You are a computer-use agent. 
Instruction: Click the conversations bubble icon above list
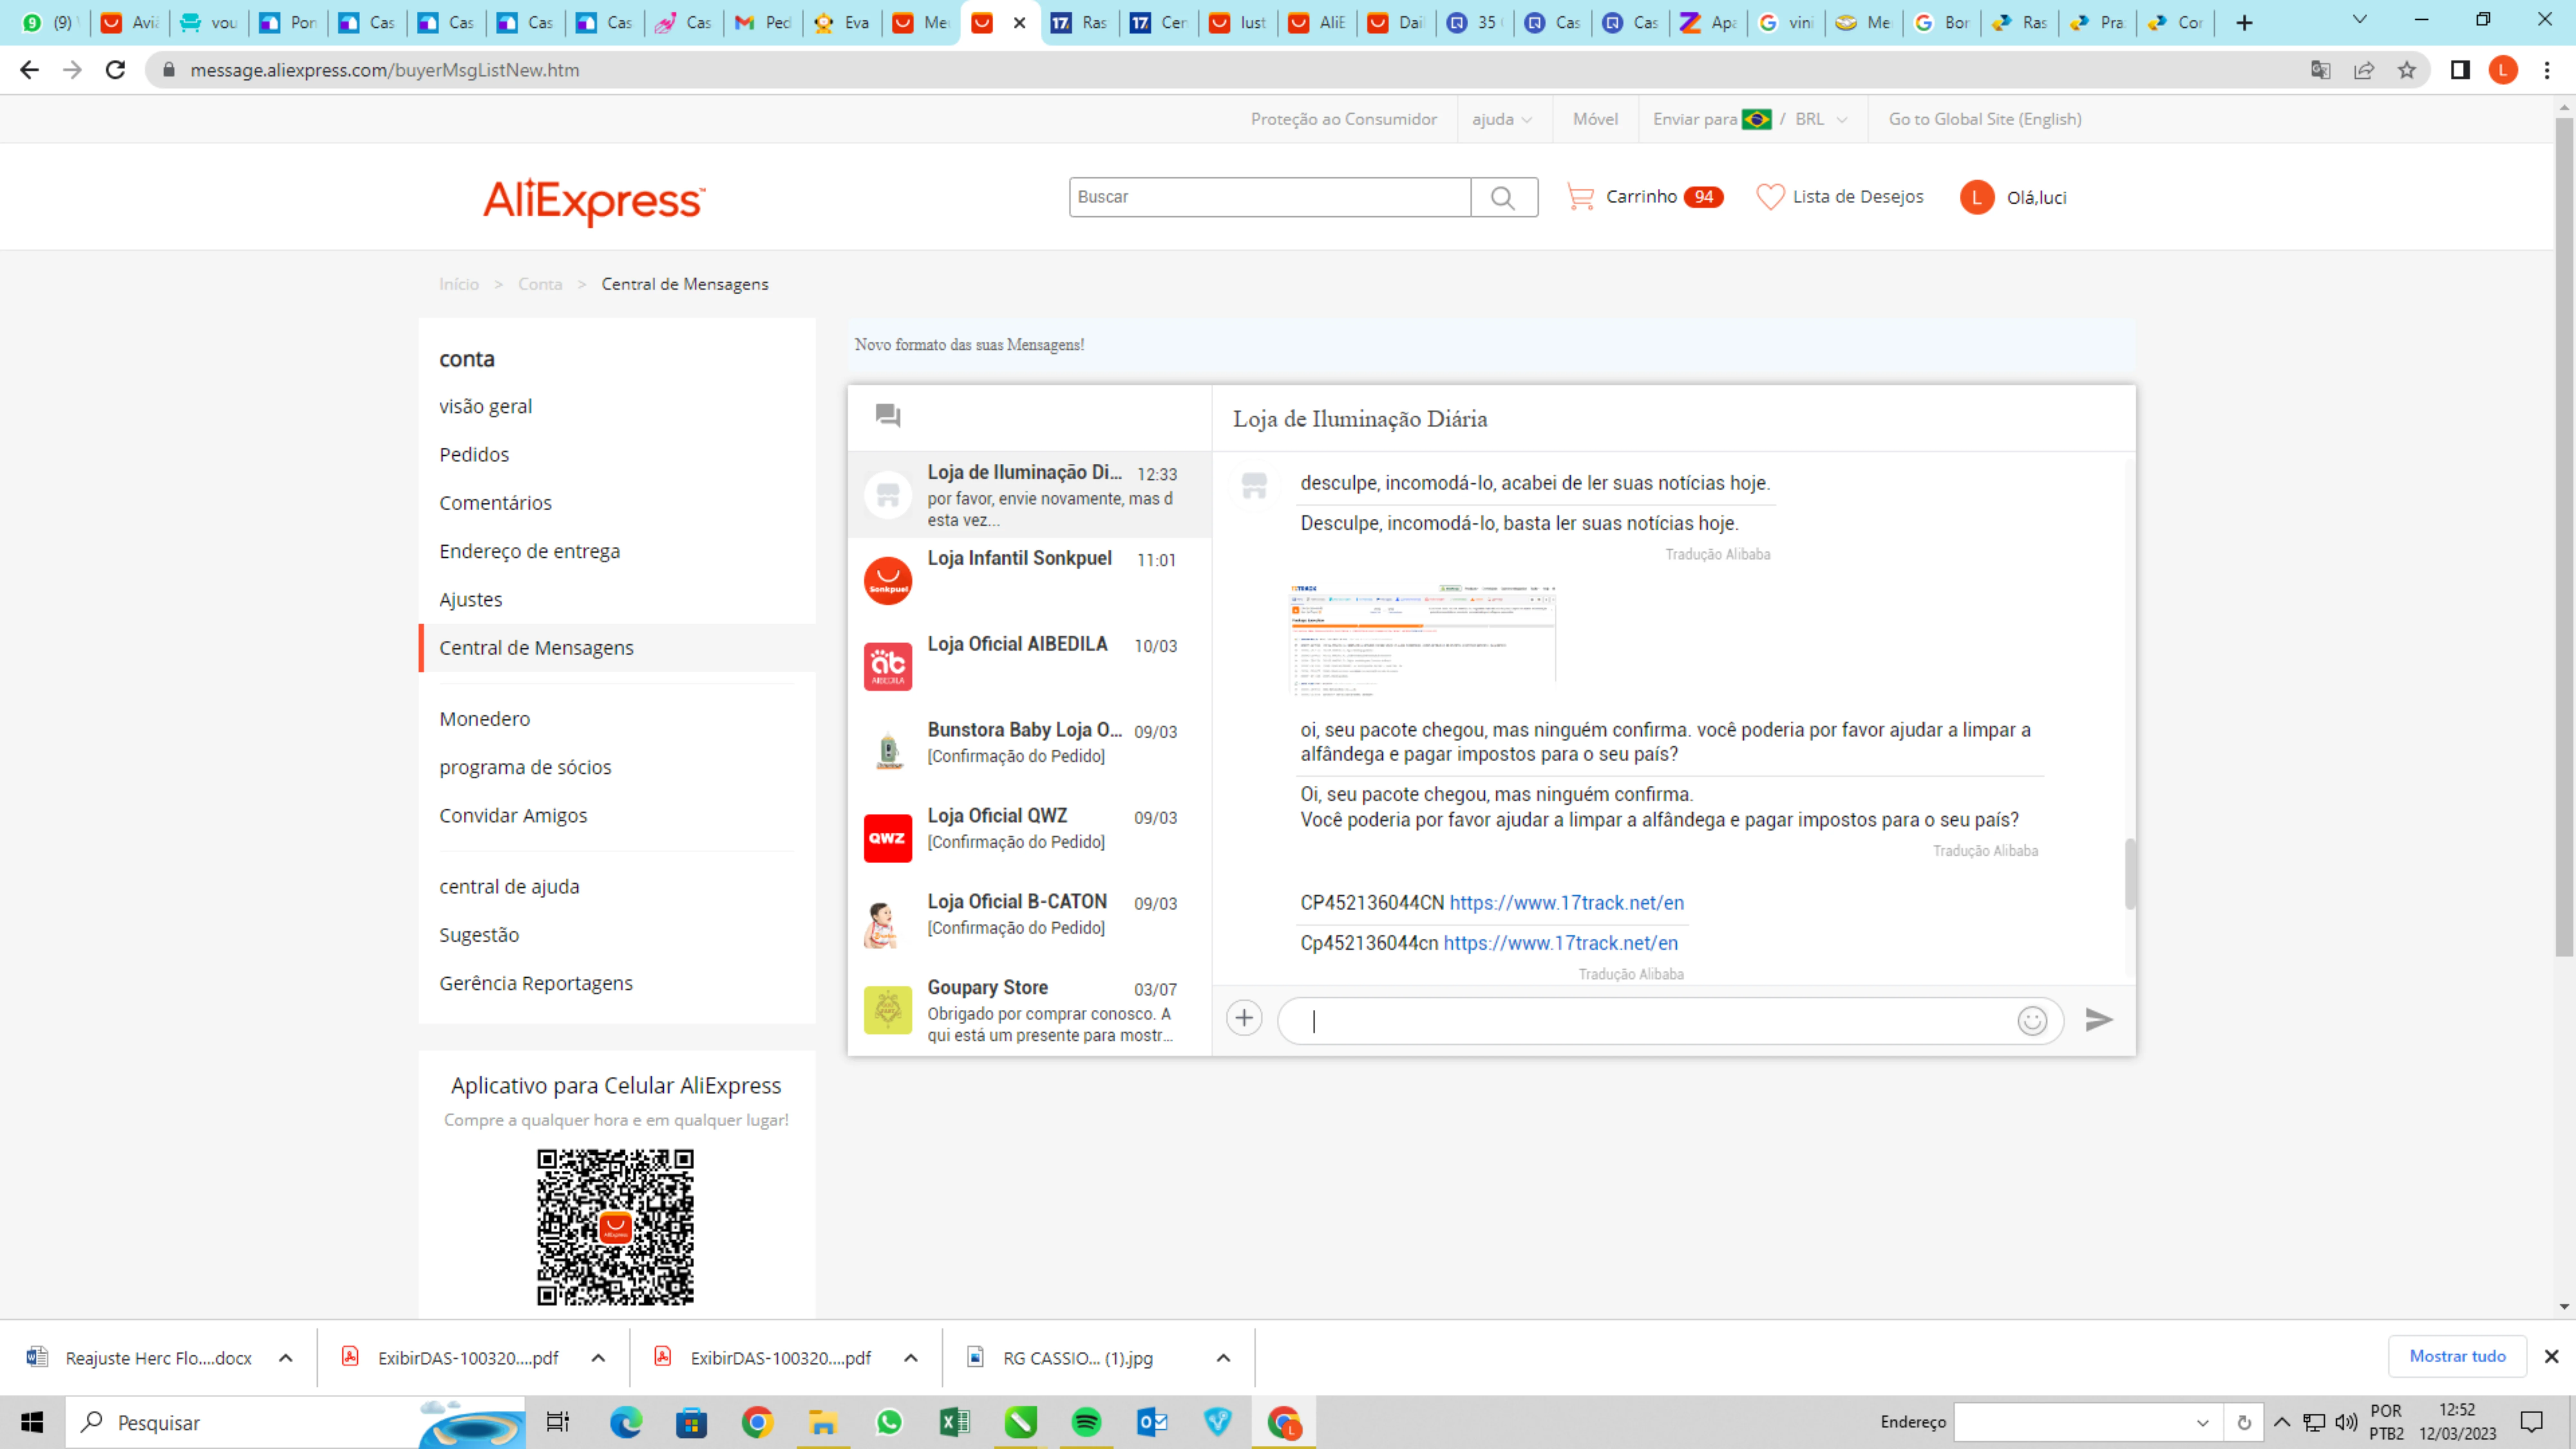tap(888, 415)
